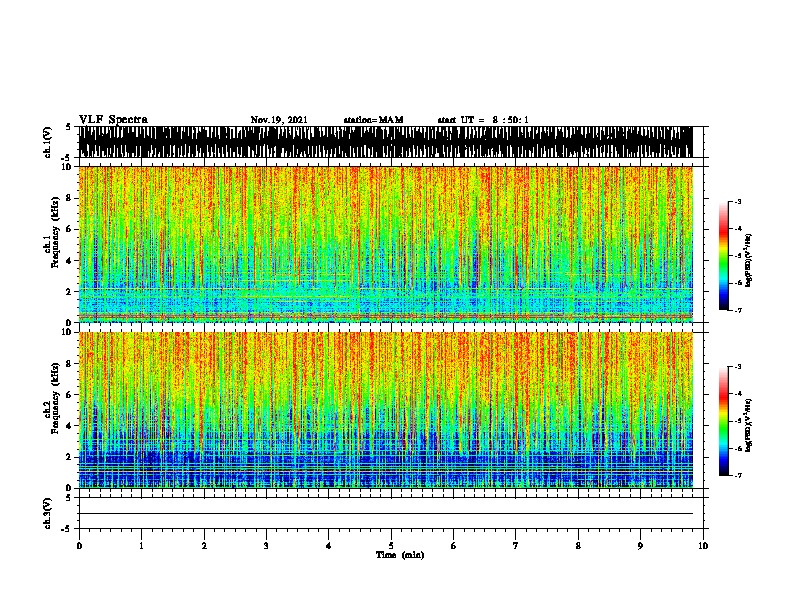Click the "-7" label on ch.1 color bar
The height and width of the screenshot is (612, 792).
click(x=738, y=310)
